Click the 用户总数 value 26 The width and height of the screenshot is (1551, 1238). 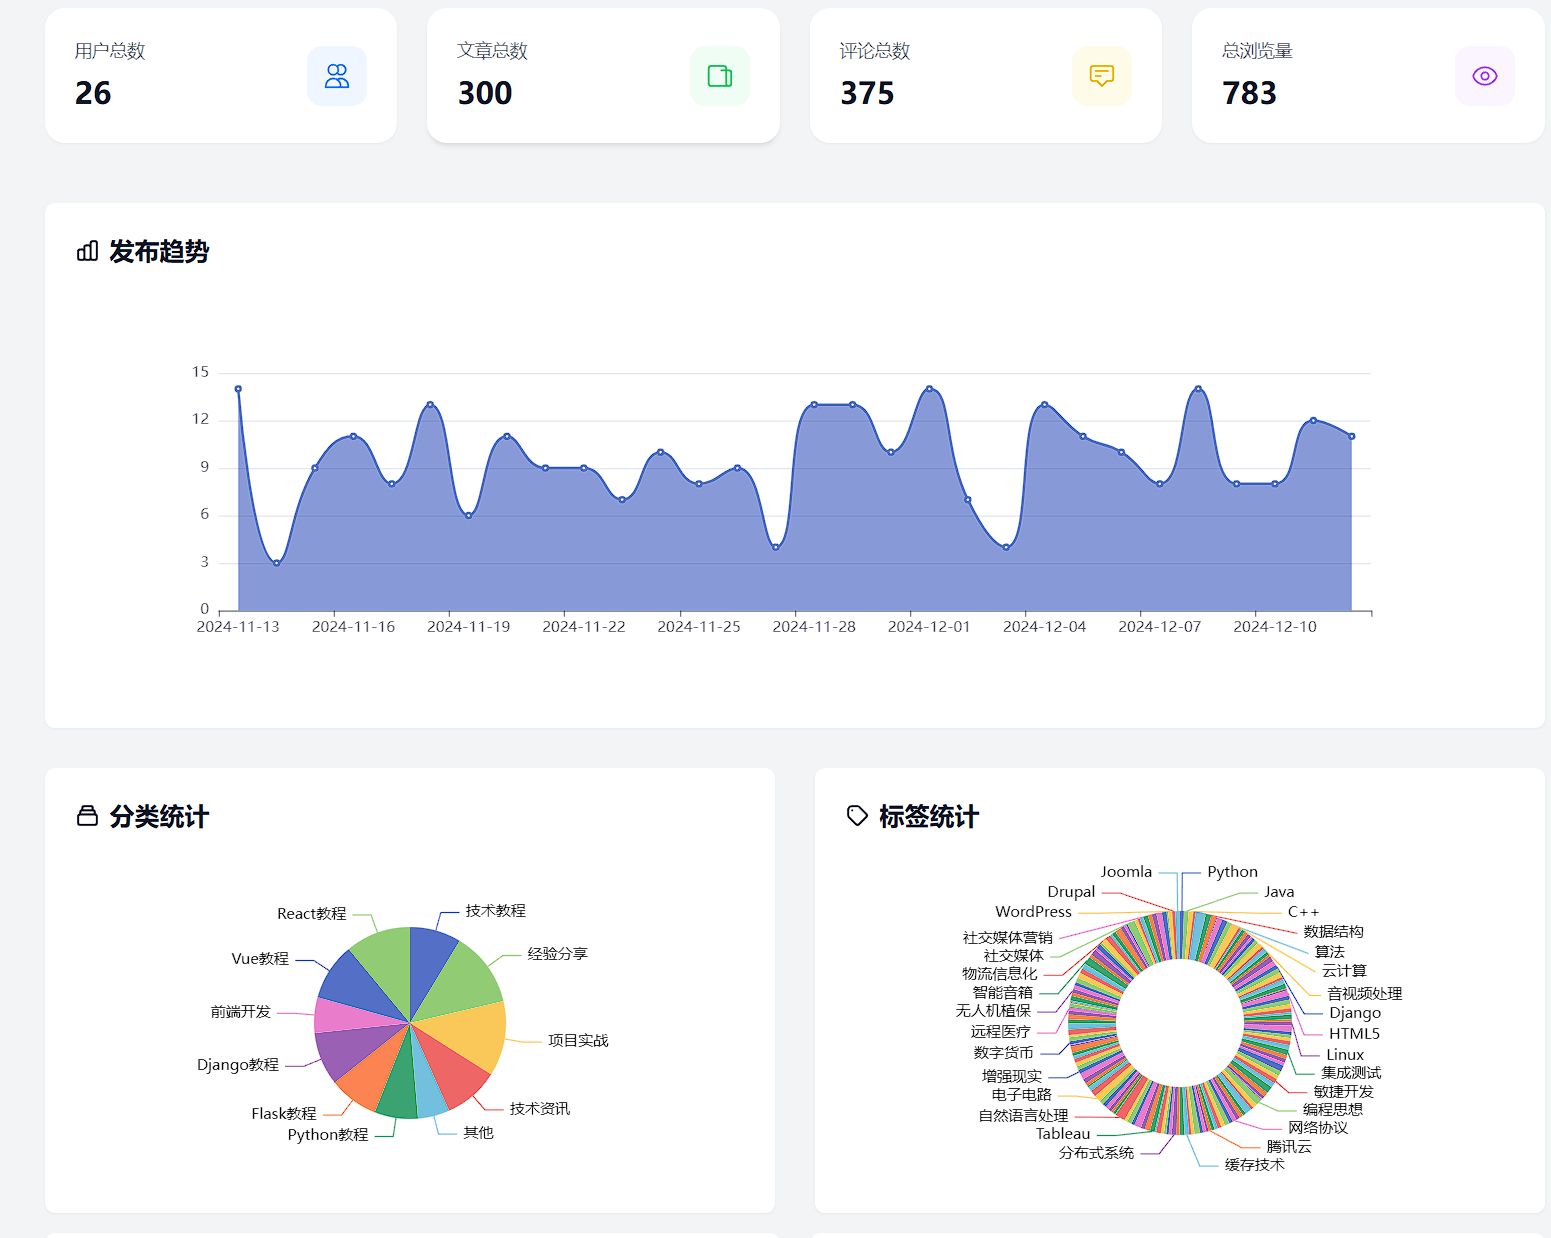[93, 93]
